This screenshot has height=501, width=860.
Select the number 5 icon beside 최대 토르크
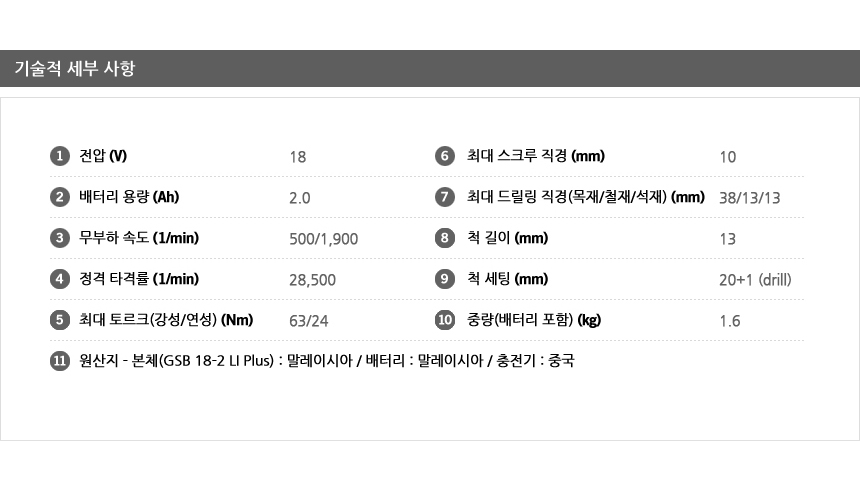(59, 320)
